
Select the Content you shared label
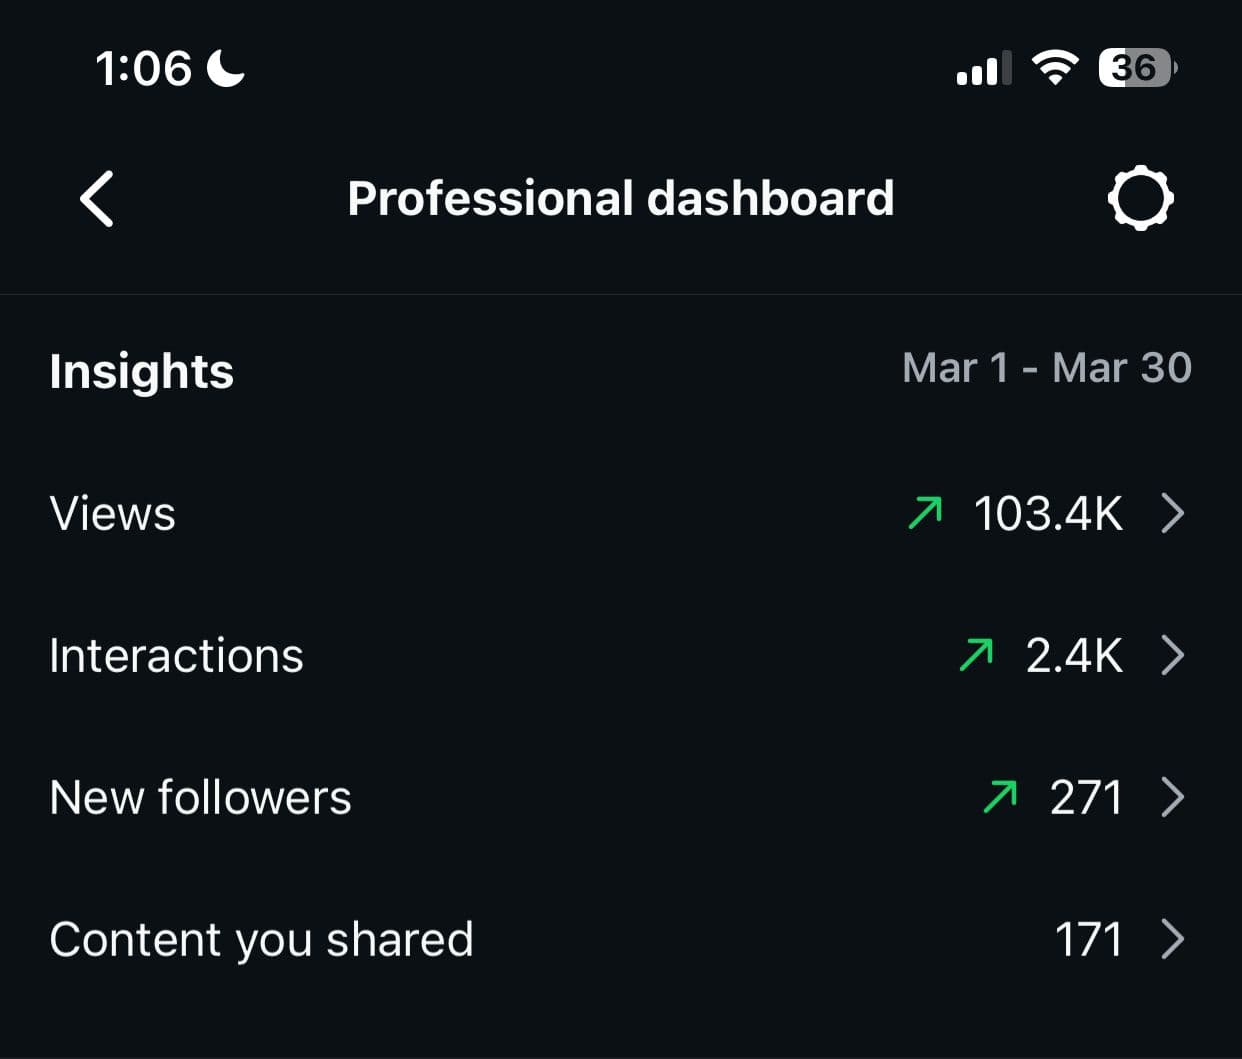261,940
